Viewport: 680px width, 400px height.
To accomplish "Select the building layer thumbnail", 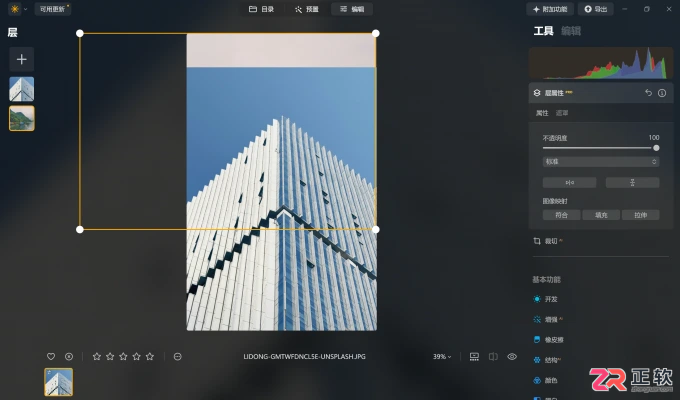I will pyautogui.click(x=22, y=89).
